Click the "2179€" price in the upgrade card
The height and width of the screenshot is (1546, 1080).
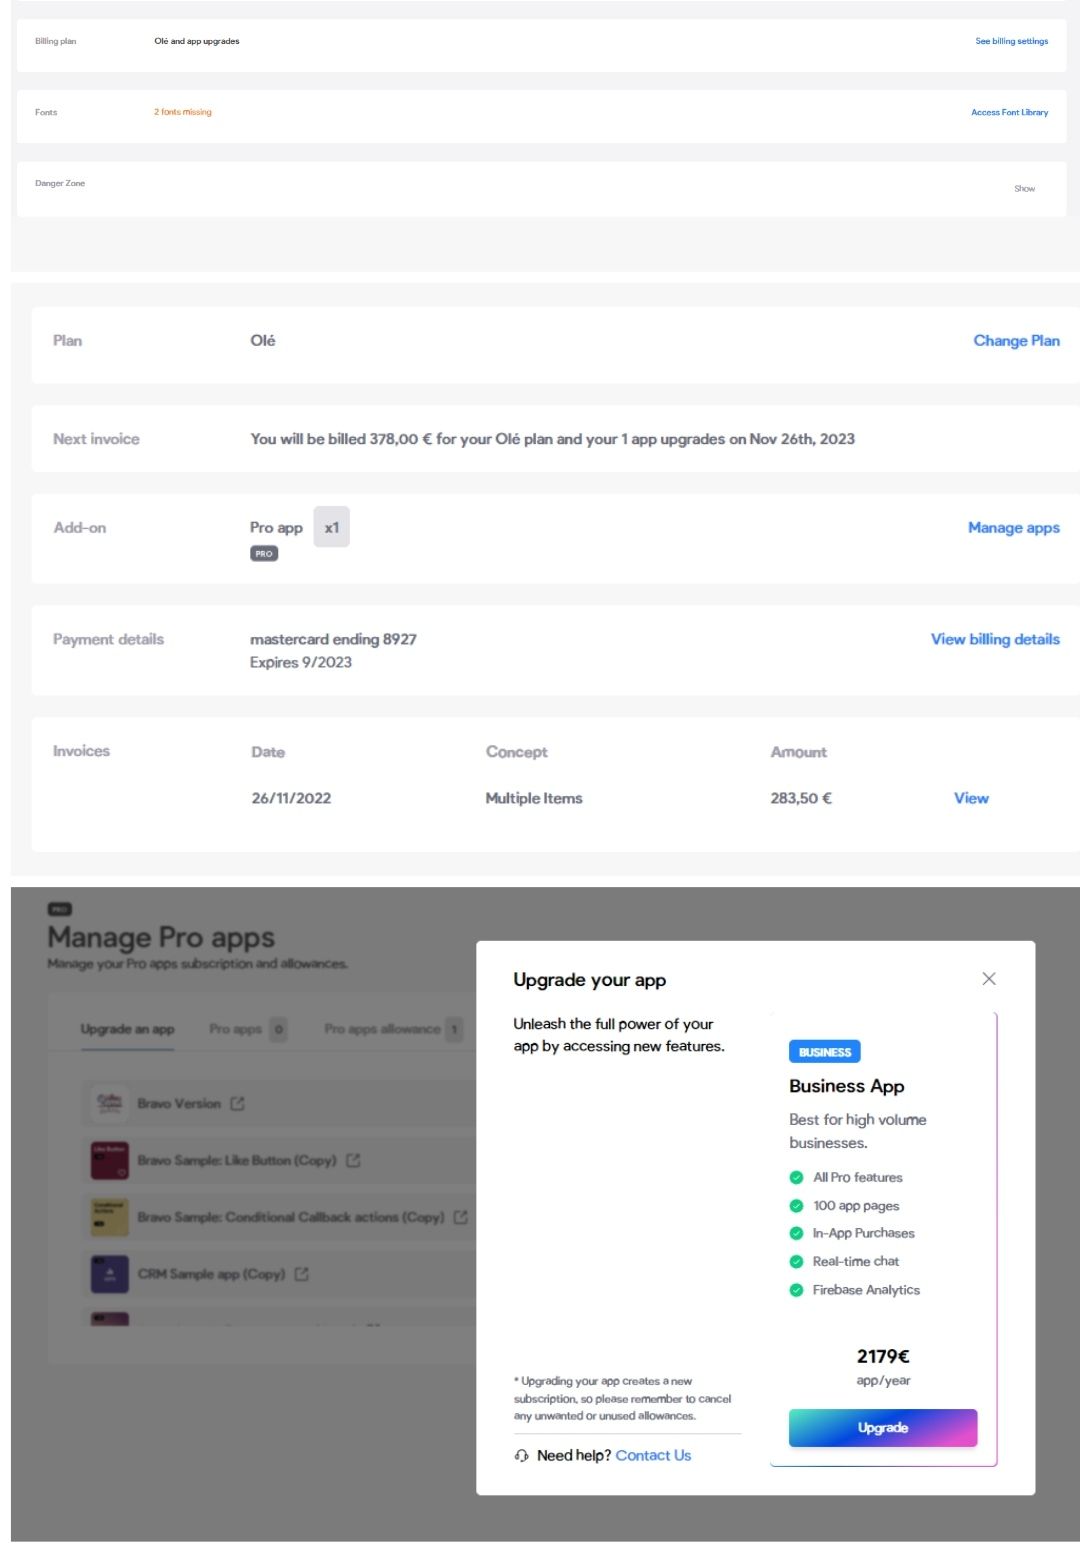tap(883, 1357)
